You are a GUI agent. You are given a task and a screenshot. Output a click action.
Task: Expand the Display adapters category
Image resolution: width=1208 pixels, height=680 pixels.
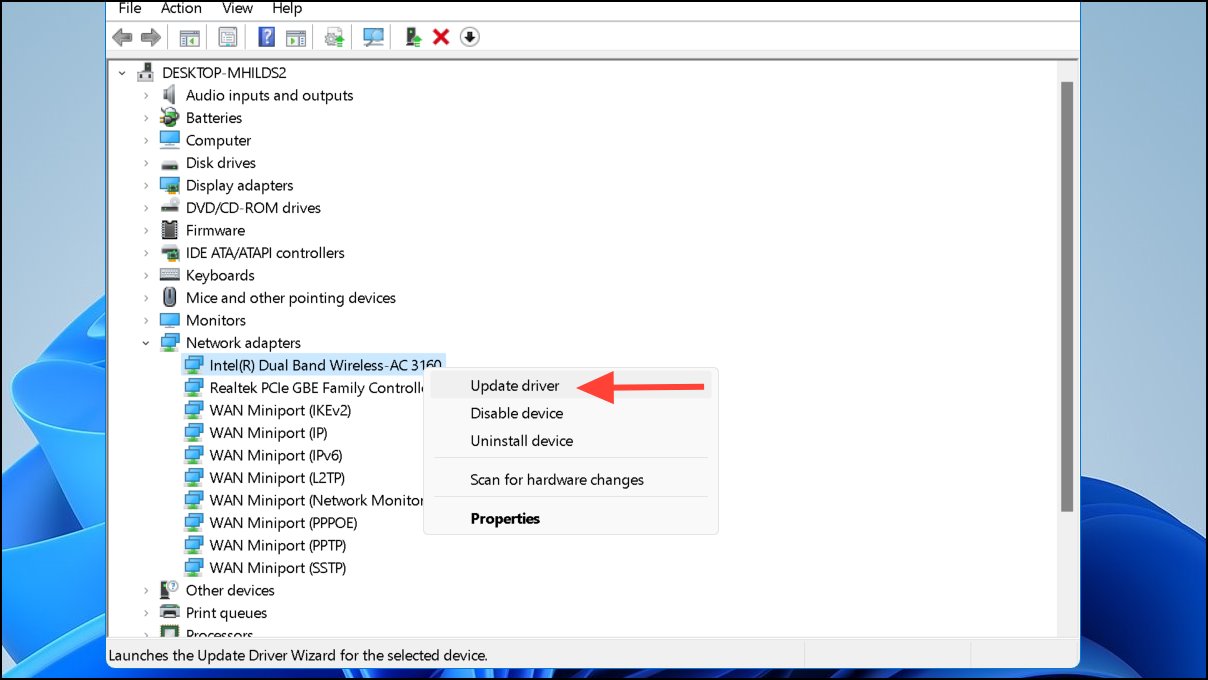tap(146, 185)
